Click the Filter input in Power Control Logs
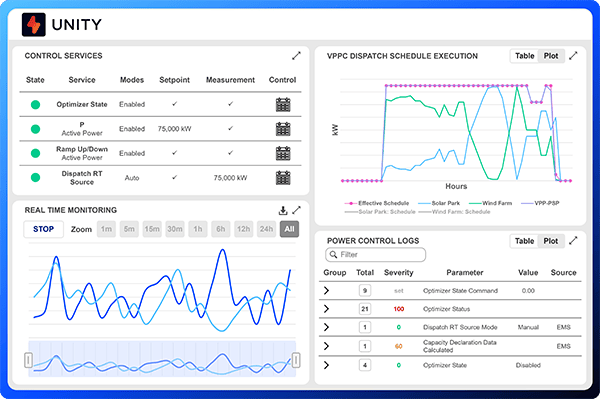600x399 pixels. tap(375, 254)
